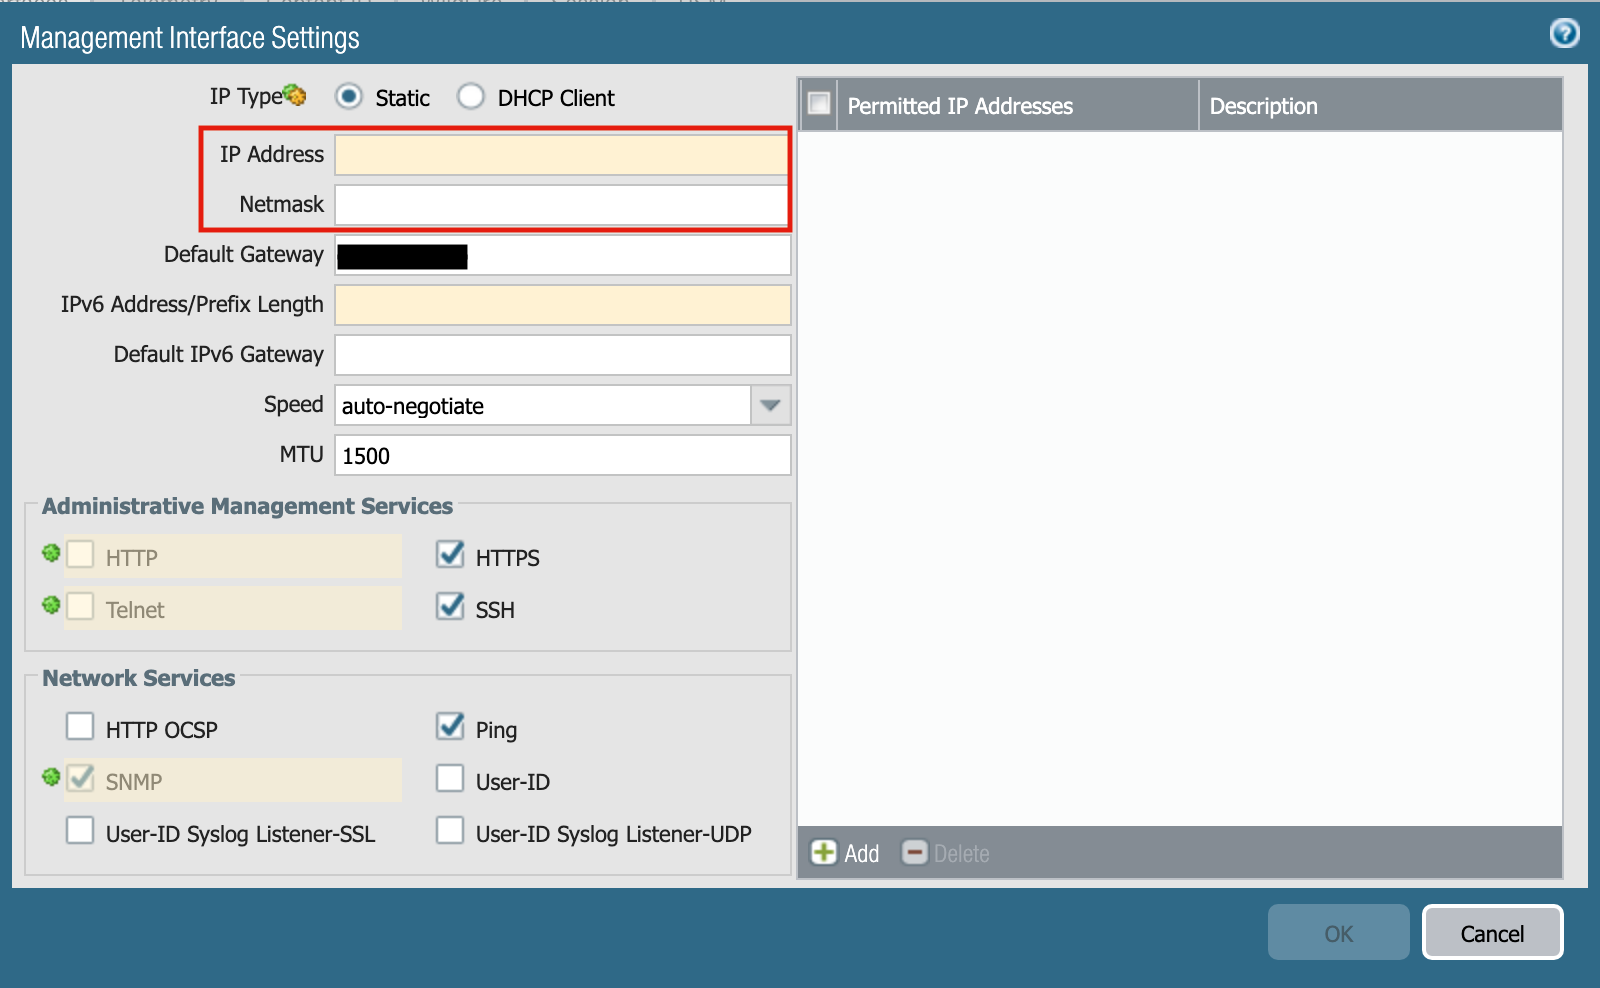1600x988 pixels.
Task: Click the green template icon beside HTTP
Action: coord(51,553)
